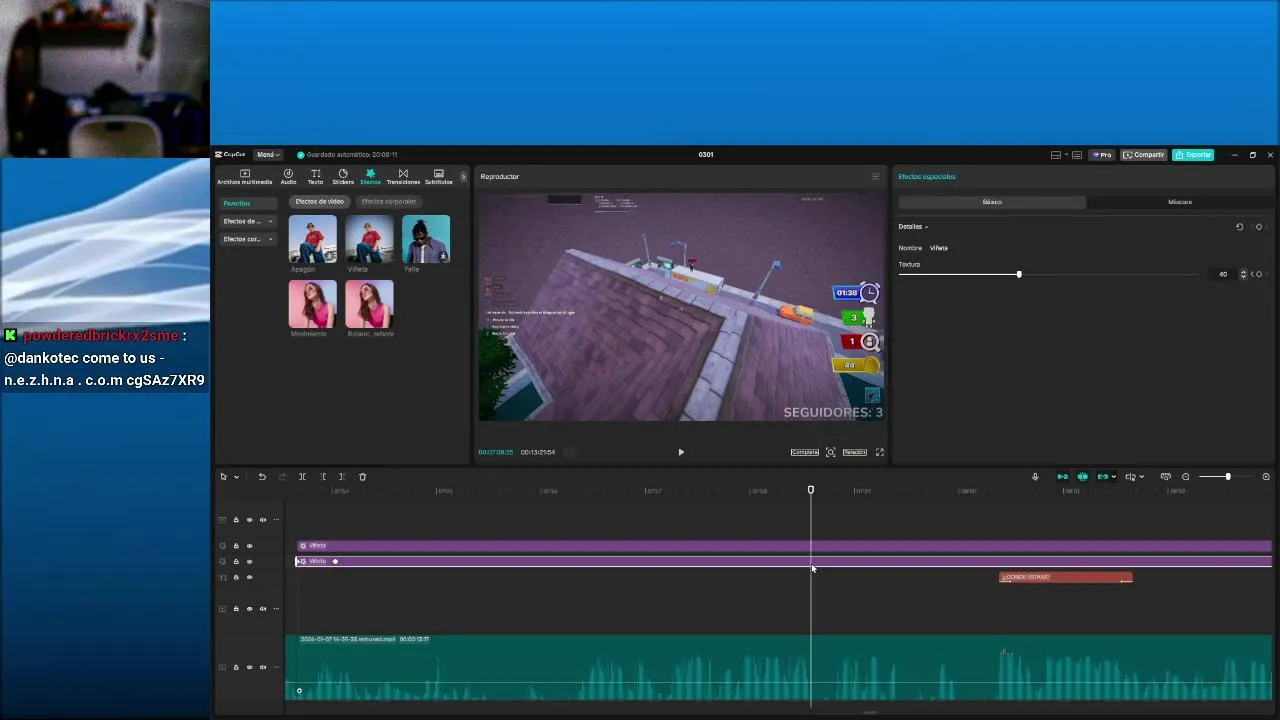The height and width of the screenshot is (720, 1280).
Task: Delete left of playhead
Action: pos(323,477)
